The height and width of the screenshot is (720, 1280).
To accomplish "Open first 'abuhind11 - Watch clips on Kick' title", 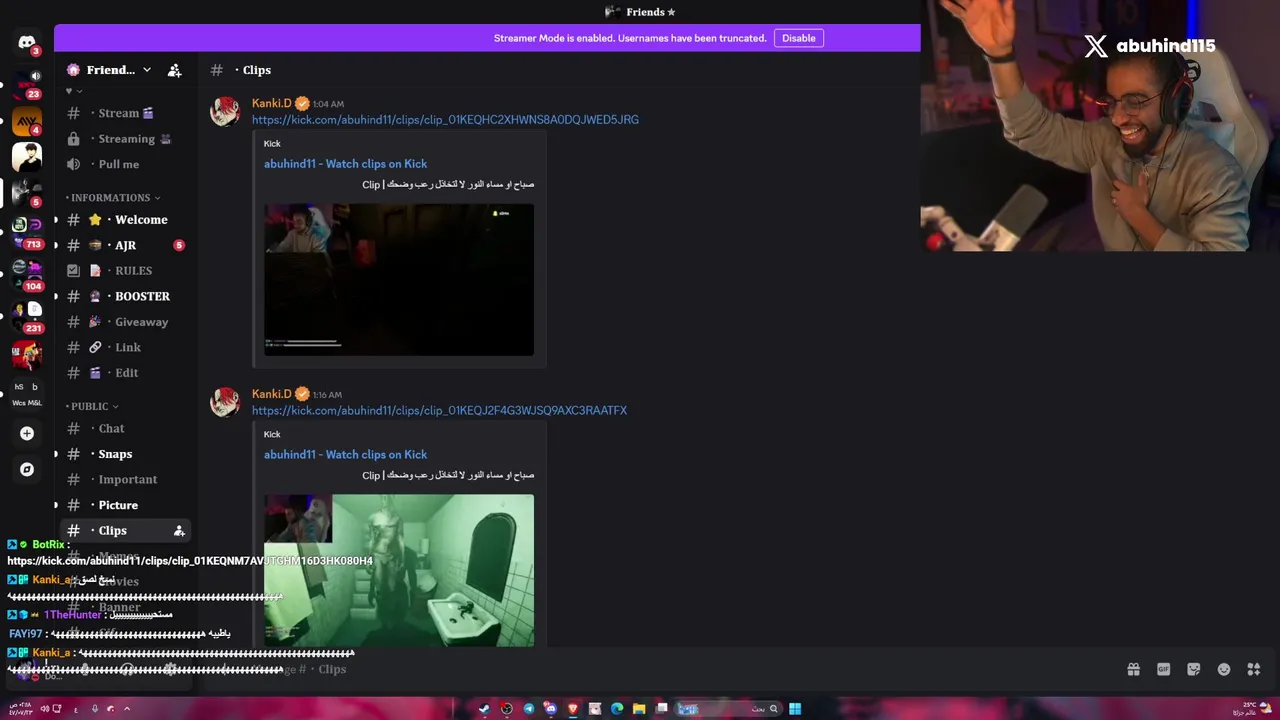I will 345,164.
